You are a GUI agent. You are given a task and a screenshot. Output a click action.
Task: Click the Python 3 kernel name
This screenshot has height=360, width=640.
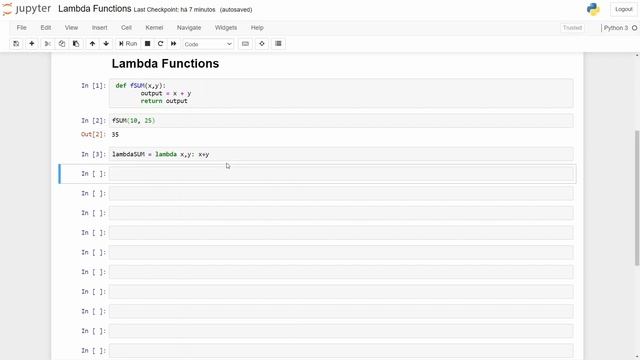pos(616,28)
